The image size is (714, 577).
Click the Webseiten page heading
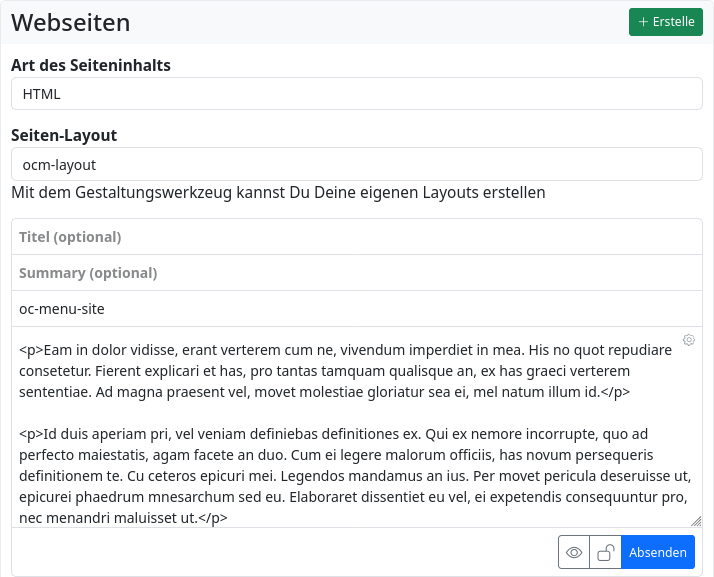coord(71,22)
